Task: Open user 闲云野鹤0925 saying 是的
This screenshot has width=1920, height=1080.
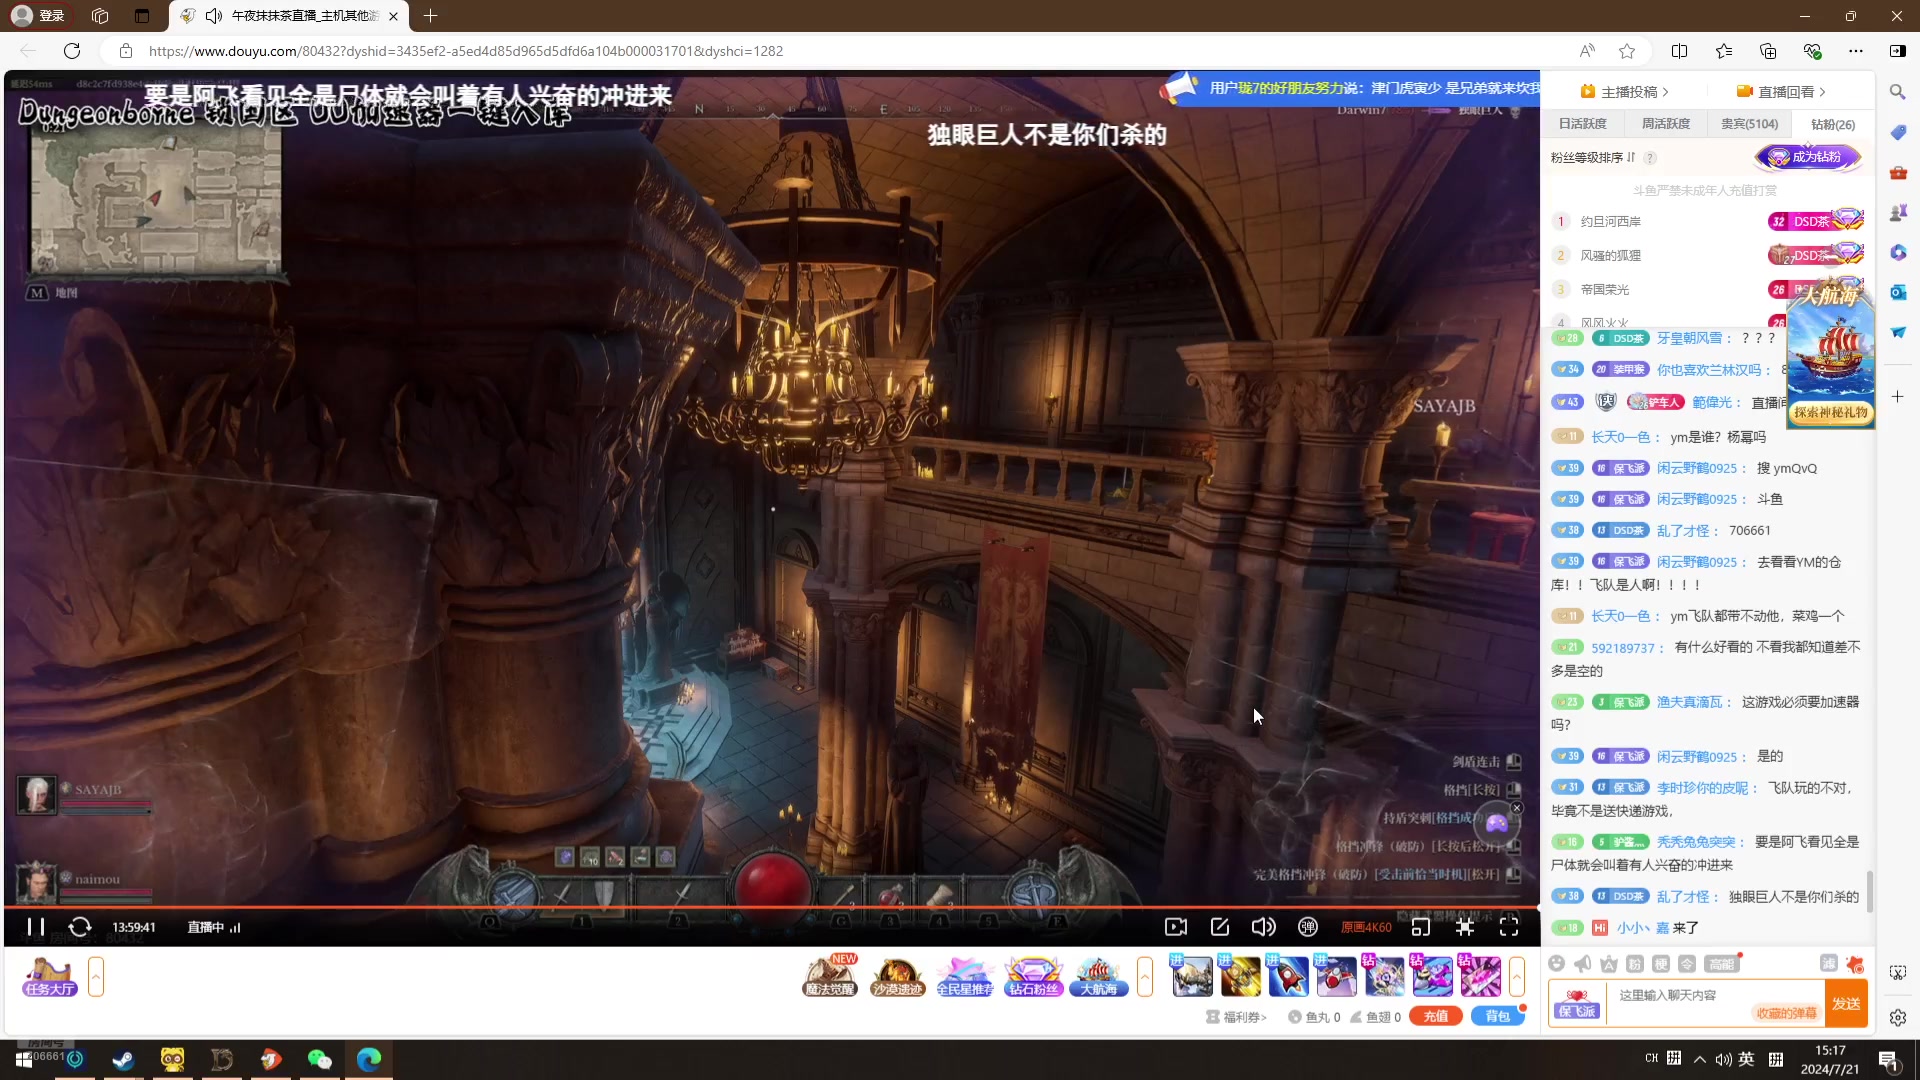Action: (1696, 756)
